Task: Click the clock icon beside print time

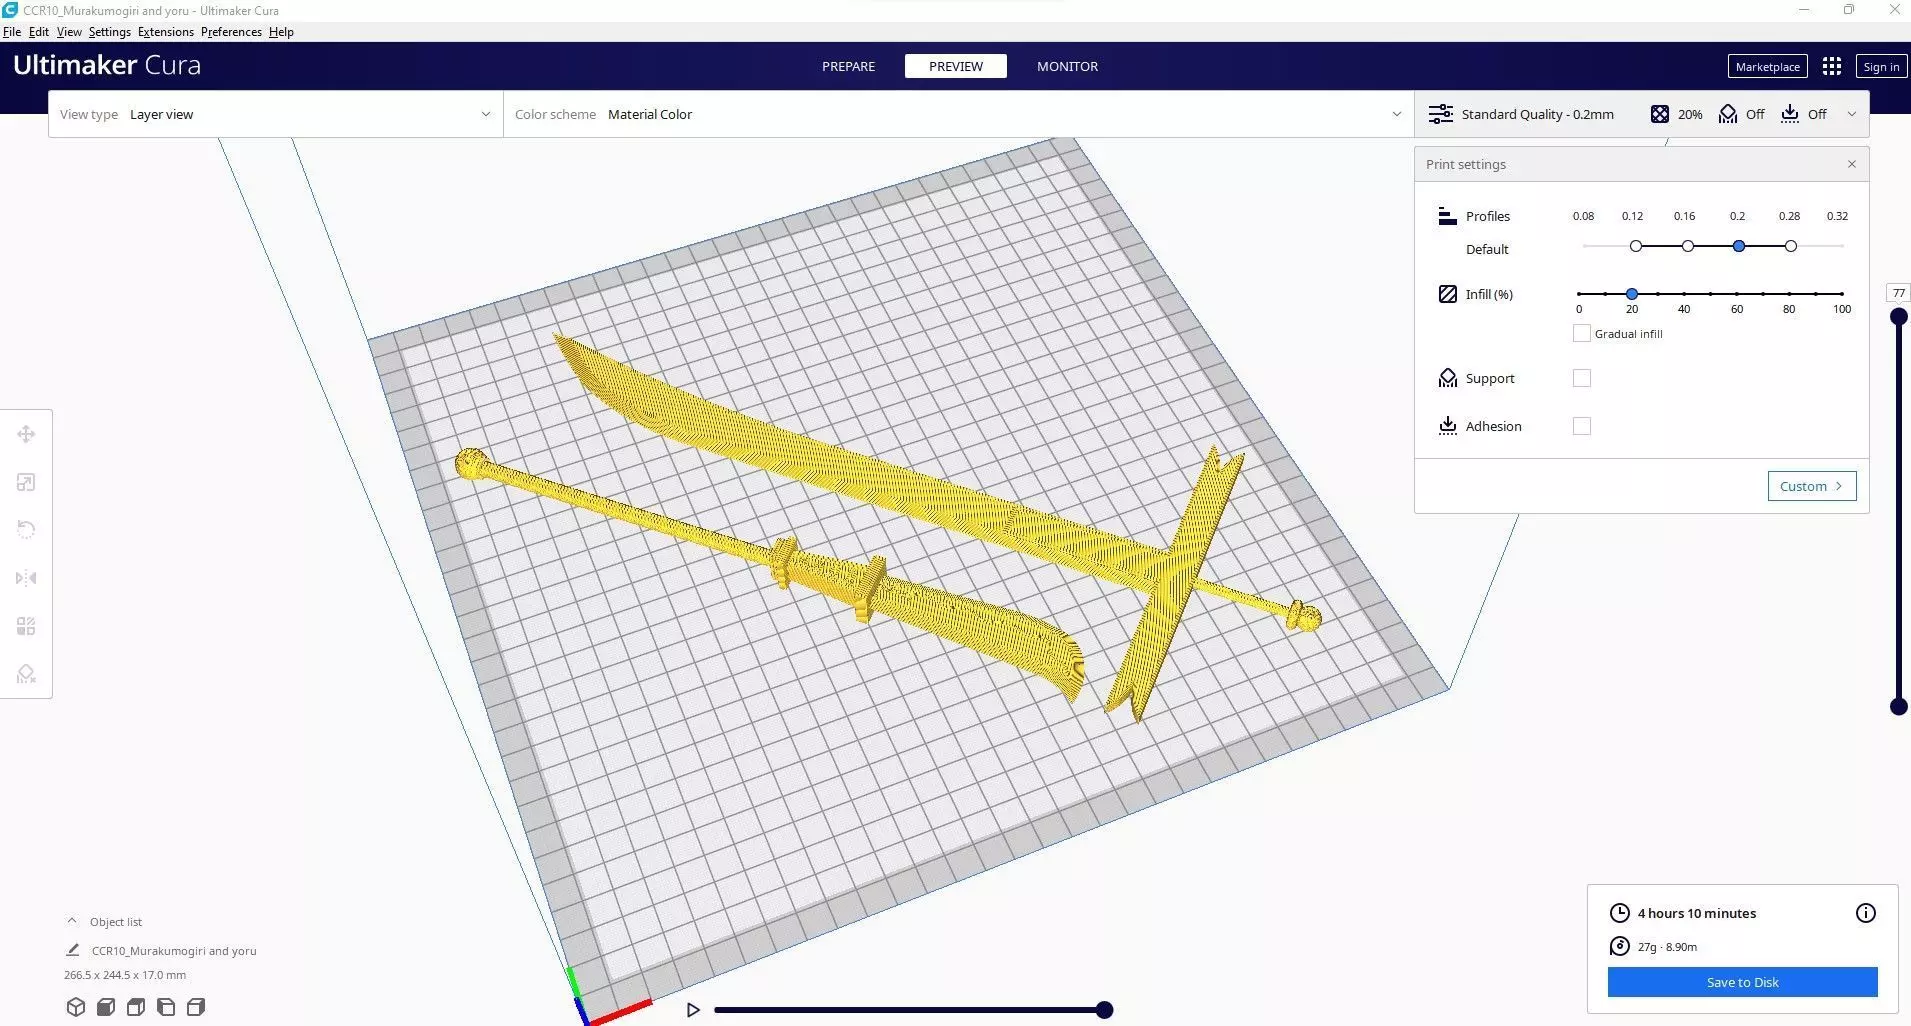Action: coord(1620,913)
